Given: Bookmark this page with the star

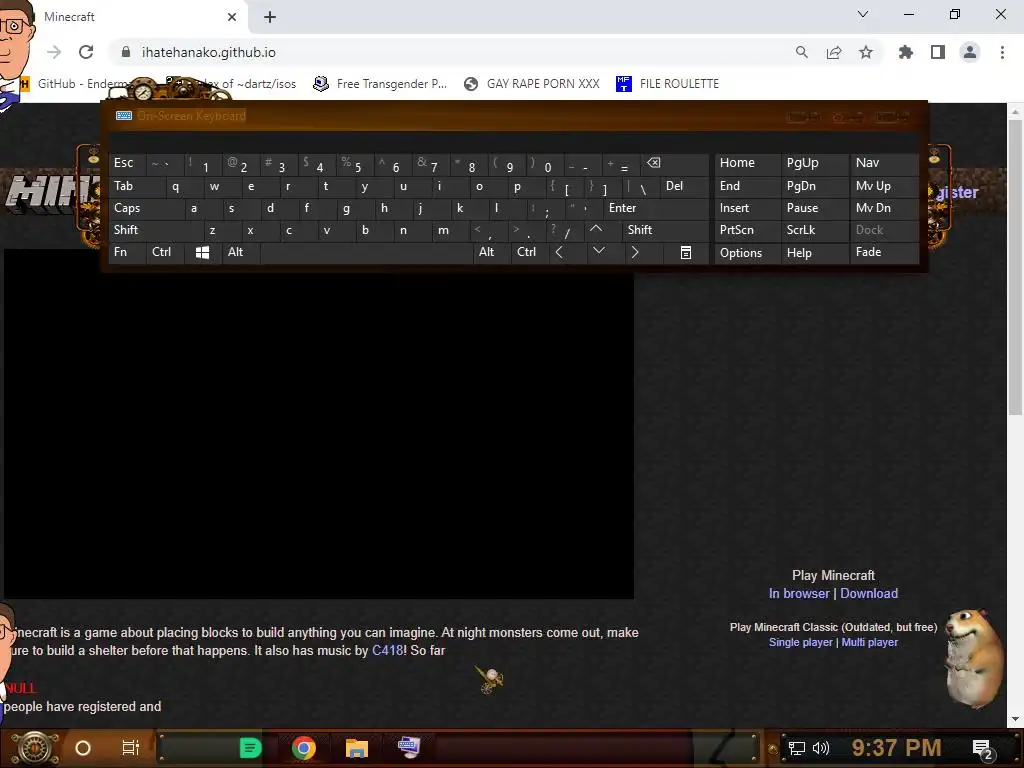Looking at the screenshot, I should 866,52.
